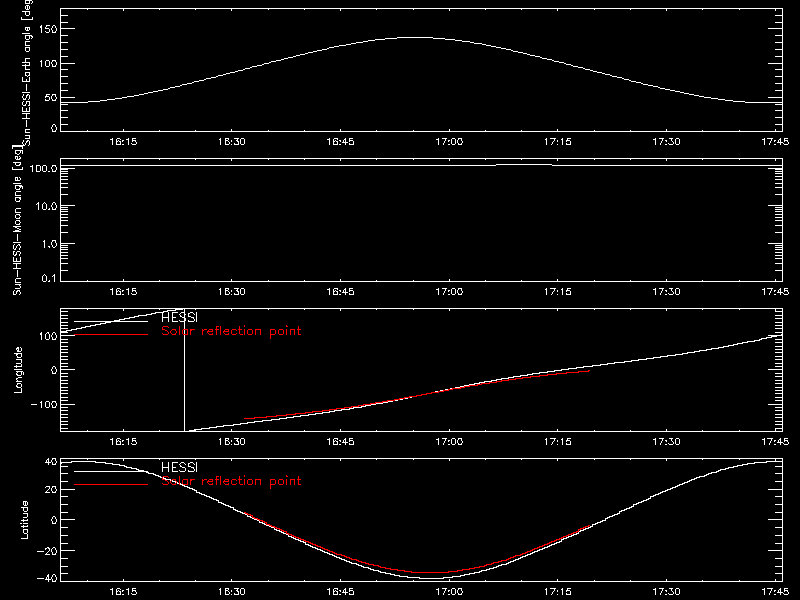Click the 0.1 tick label on Moon angle plot
This screenshot has height=600, width=800.
click(49, 279)
